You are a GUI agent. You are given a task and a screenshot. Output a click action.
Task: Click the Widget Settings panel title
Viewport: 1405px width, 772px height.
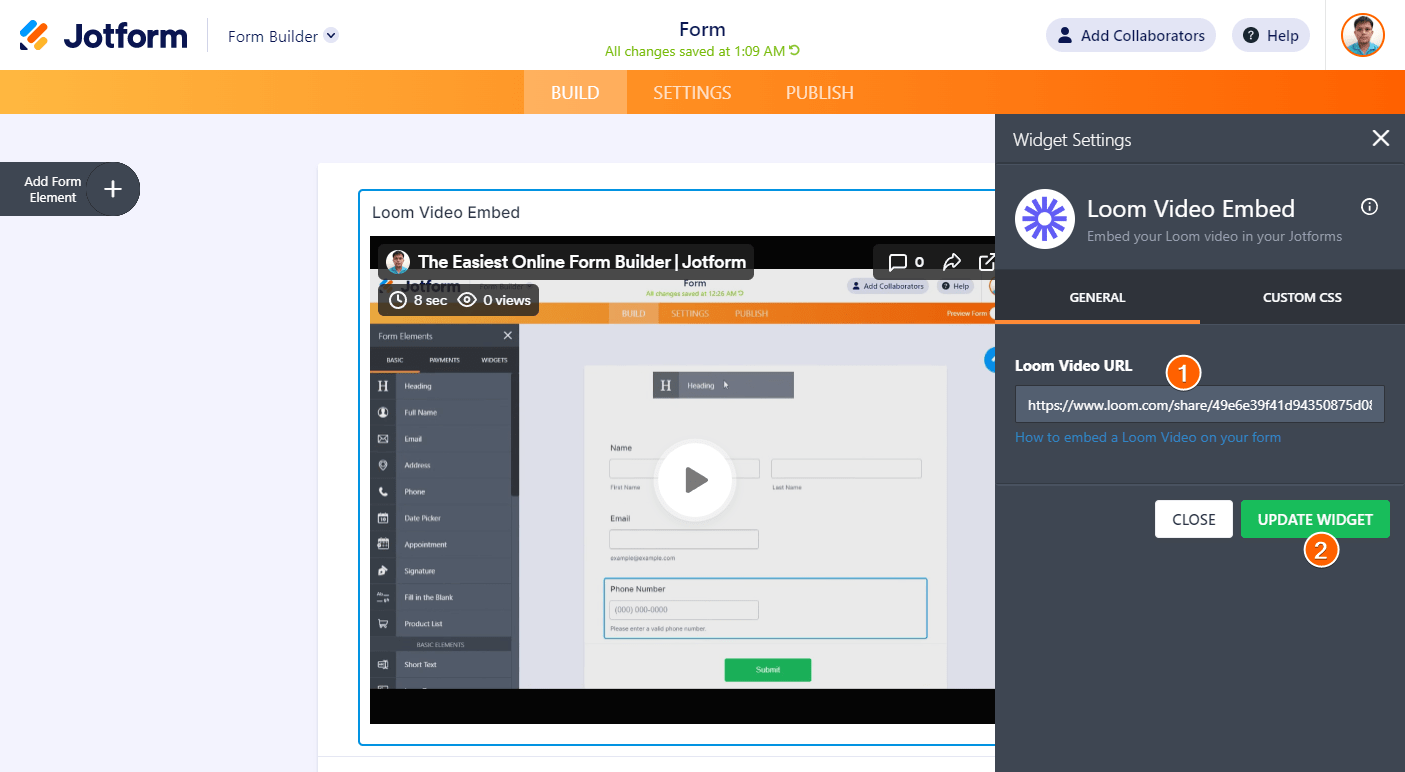[x=1072, y=140]
